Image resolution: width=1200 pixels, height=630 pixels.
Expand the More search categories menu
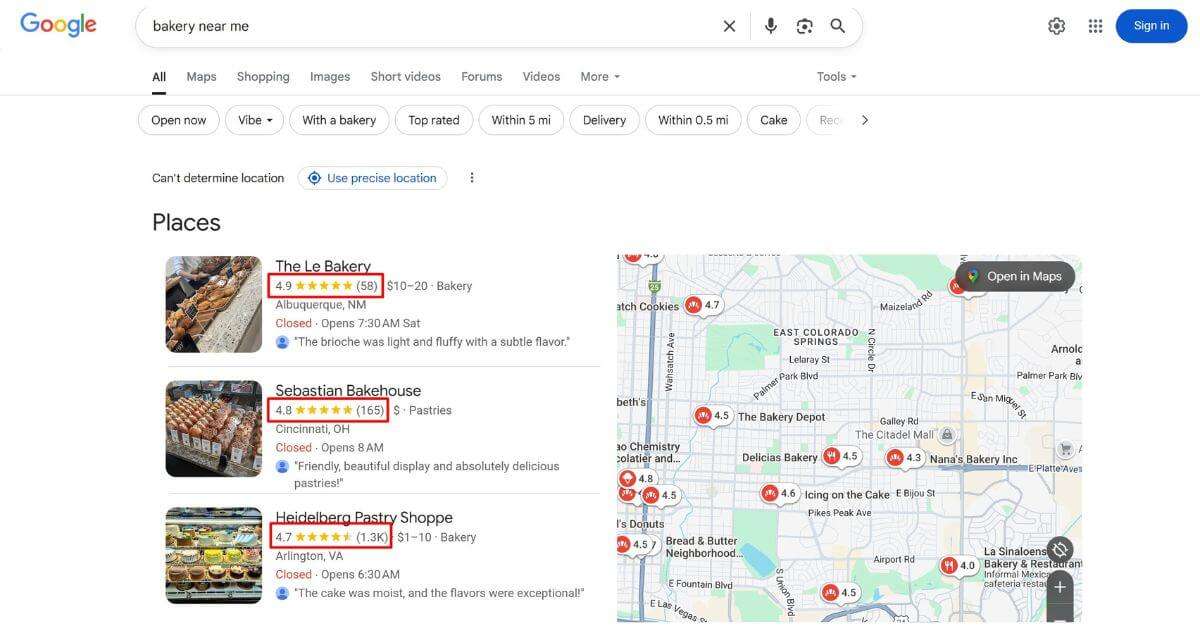[598, 76]
